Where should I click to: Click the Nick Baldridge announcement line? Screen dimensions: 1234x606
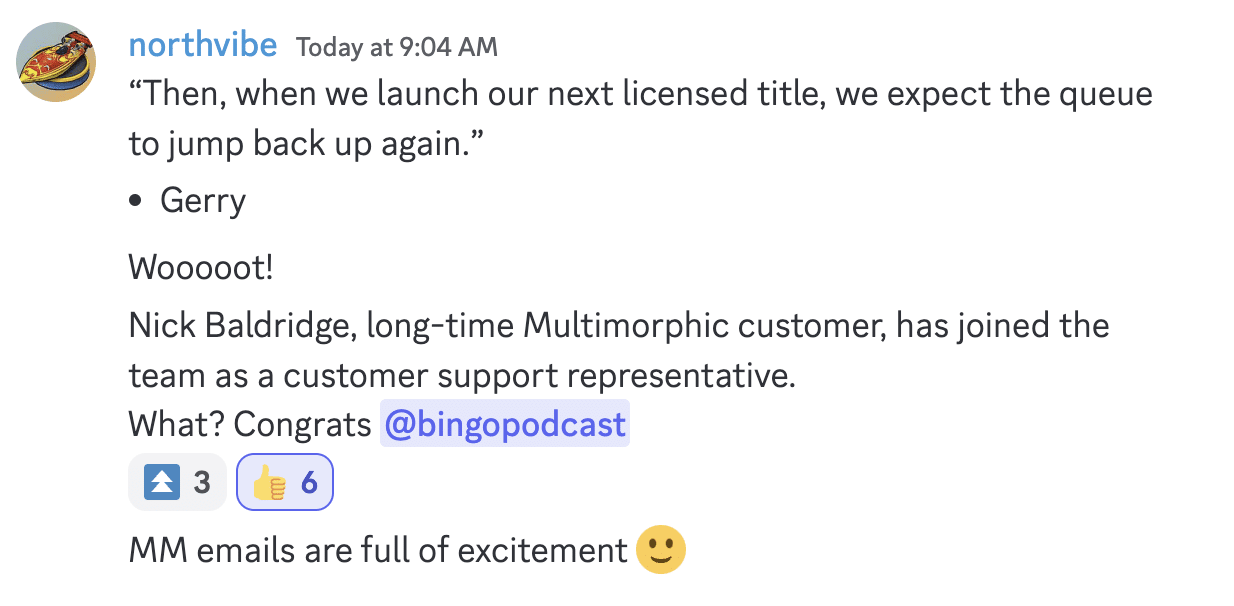619,326
